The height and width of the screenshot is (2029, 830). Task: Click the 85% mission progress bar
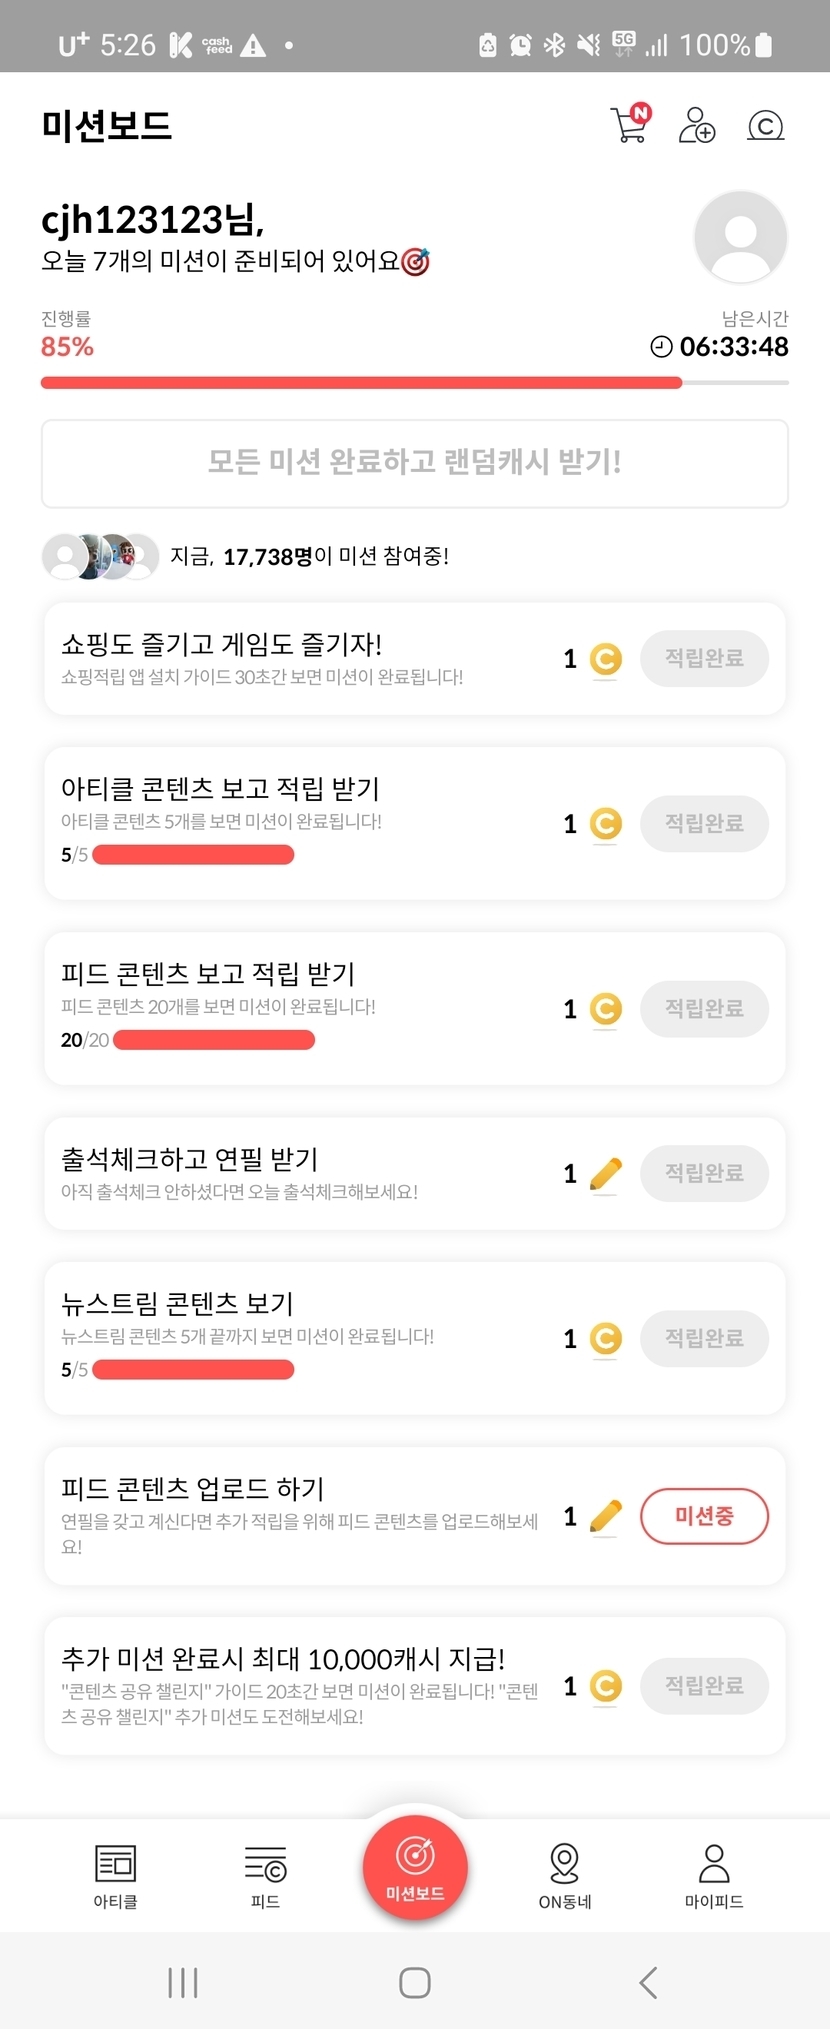pos(361,382)
